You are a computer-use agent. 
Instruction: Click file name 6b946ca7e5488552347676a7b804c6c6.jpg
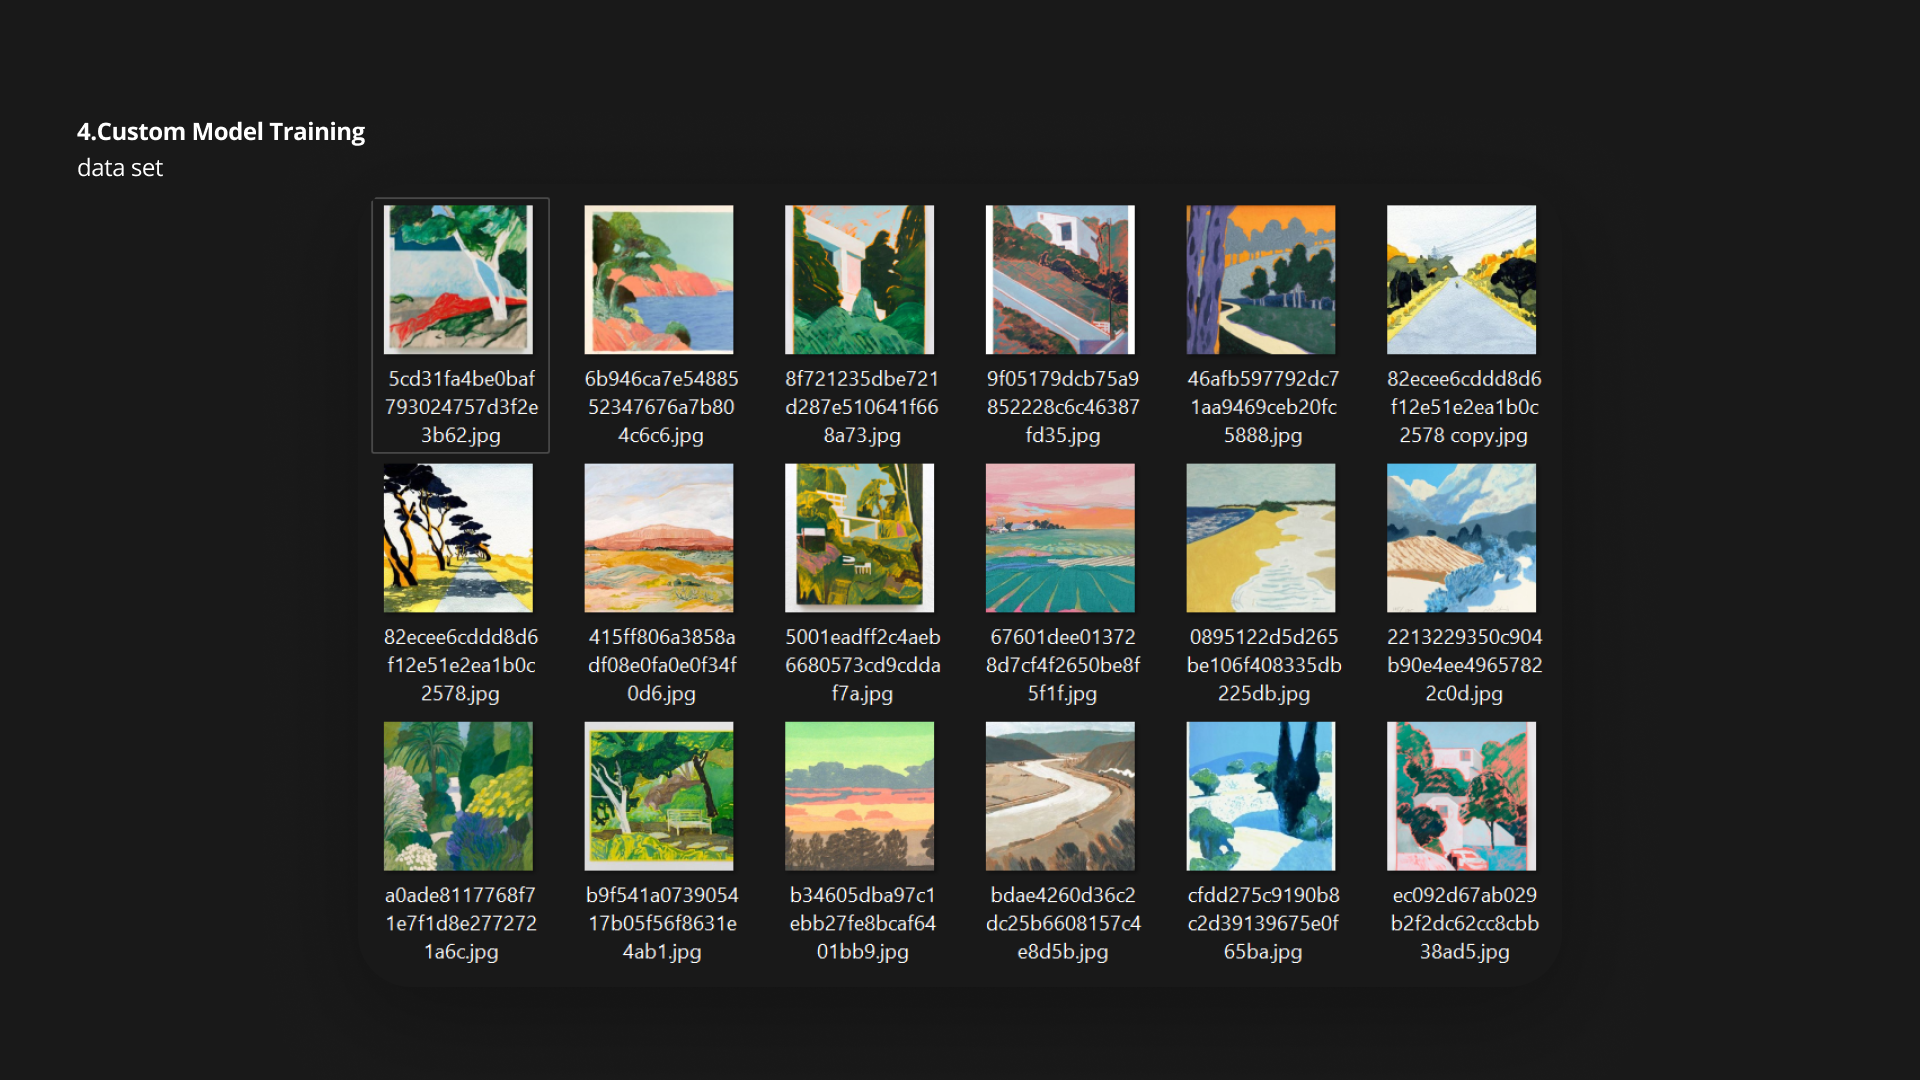click(x=661, y=407)
